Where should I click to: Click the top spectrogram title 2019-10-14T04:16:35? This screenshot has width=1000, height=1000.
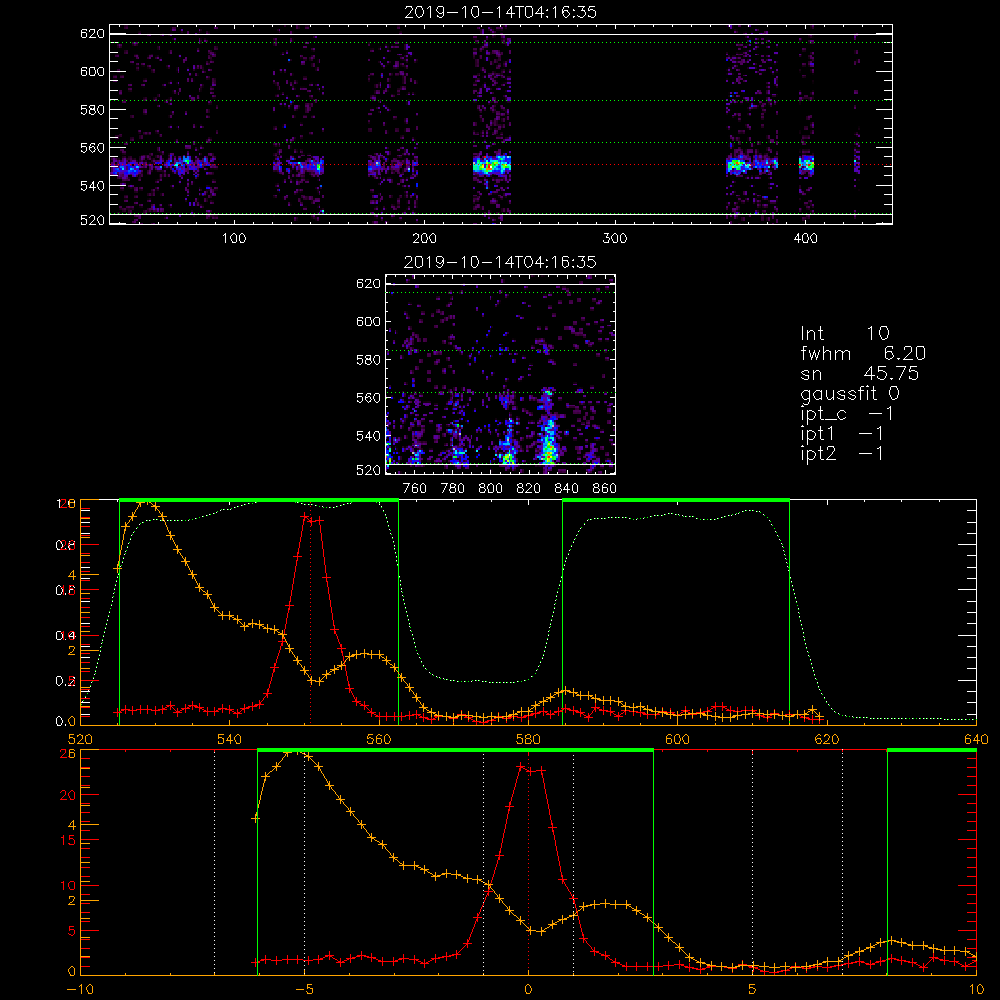pyautogui.click(x=500, y=12)
